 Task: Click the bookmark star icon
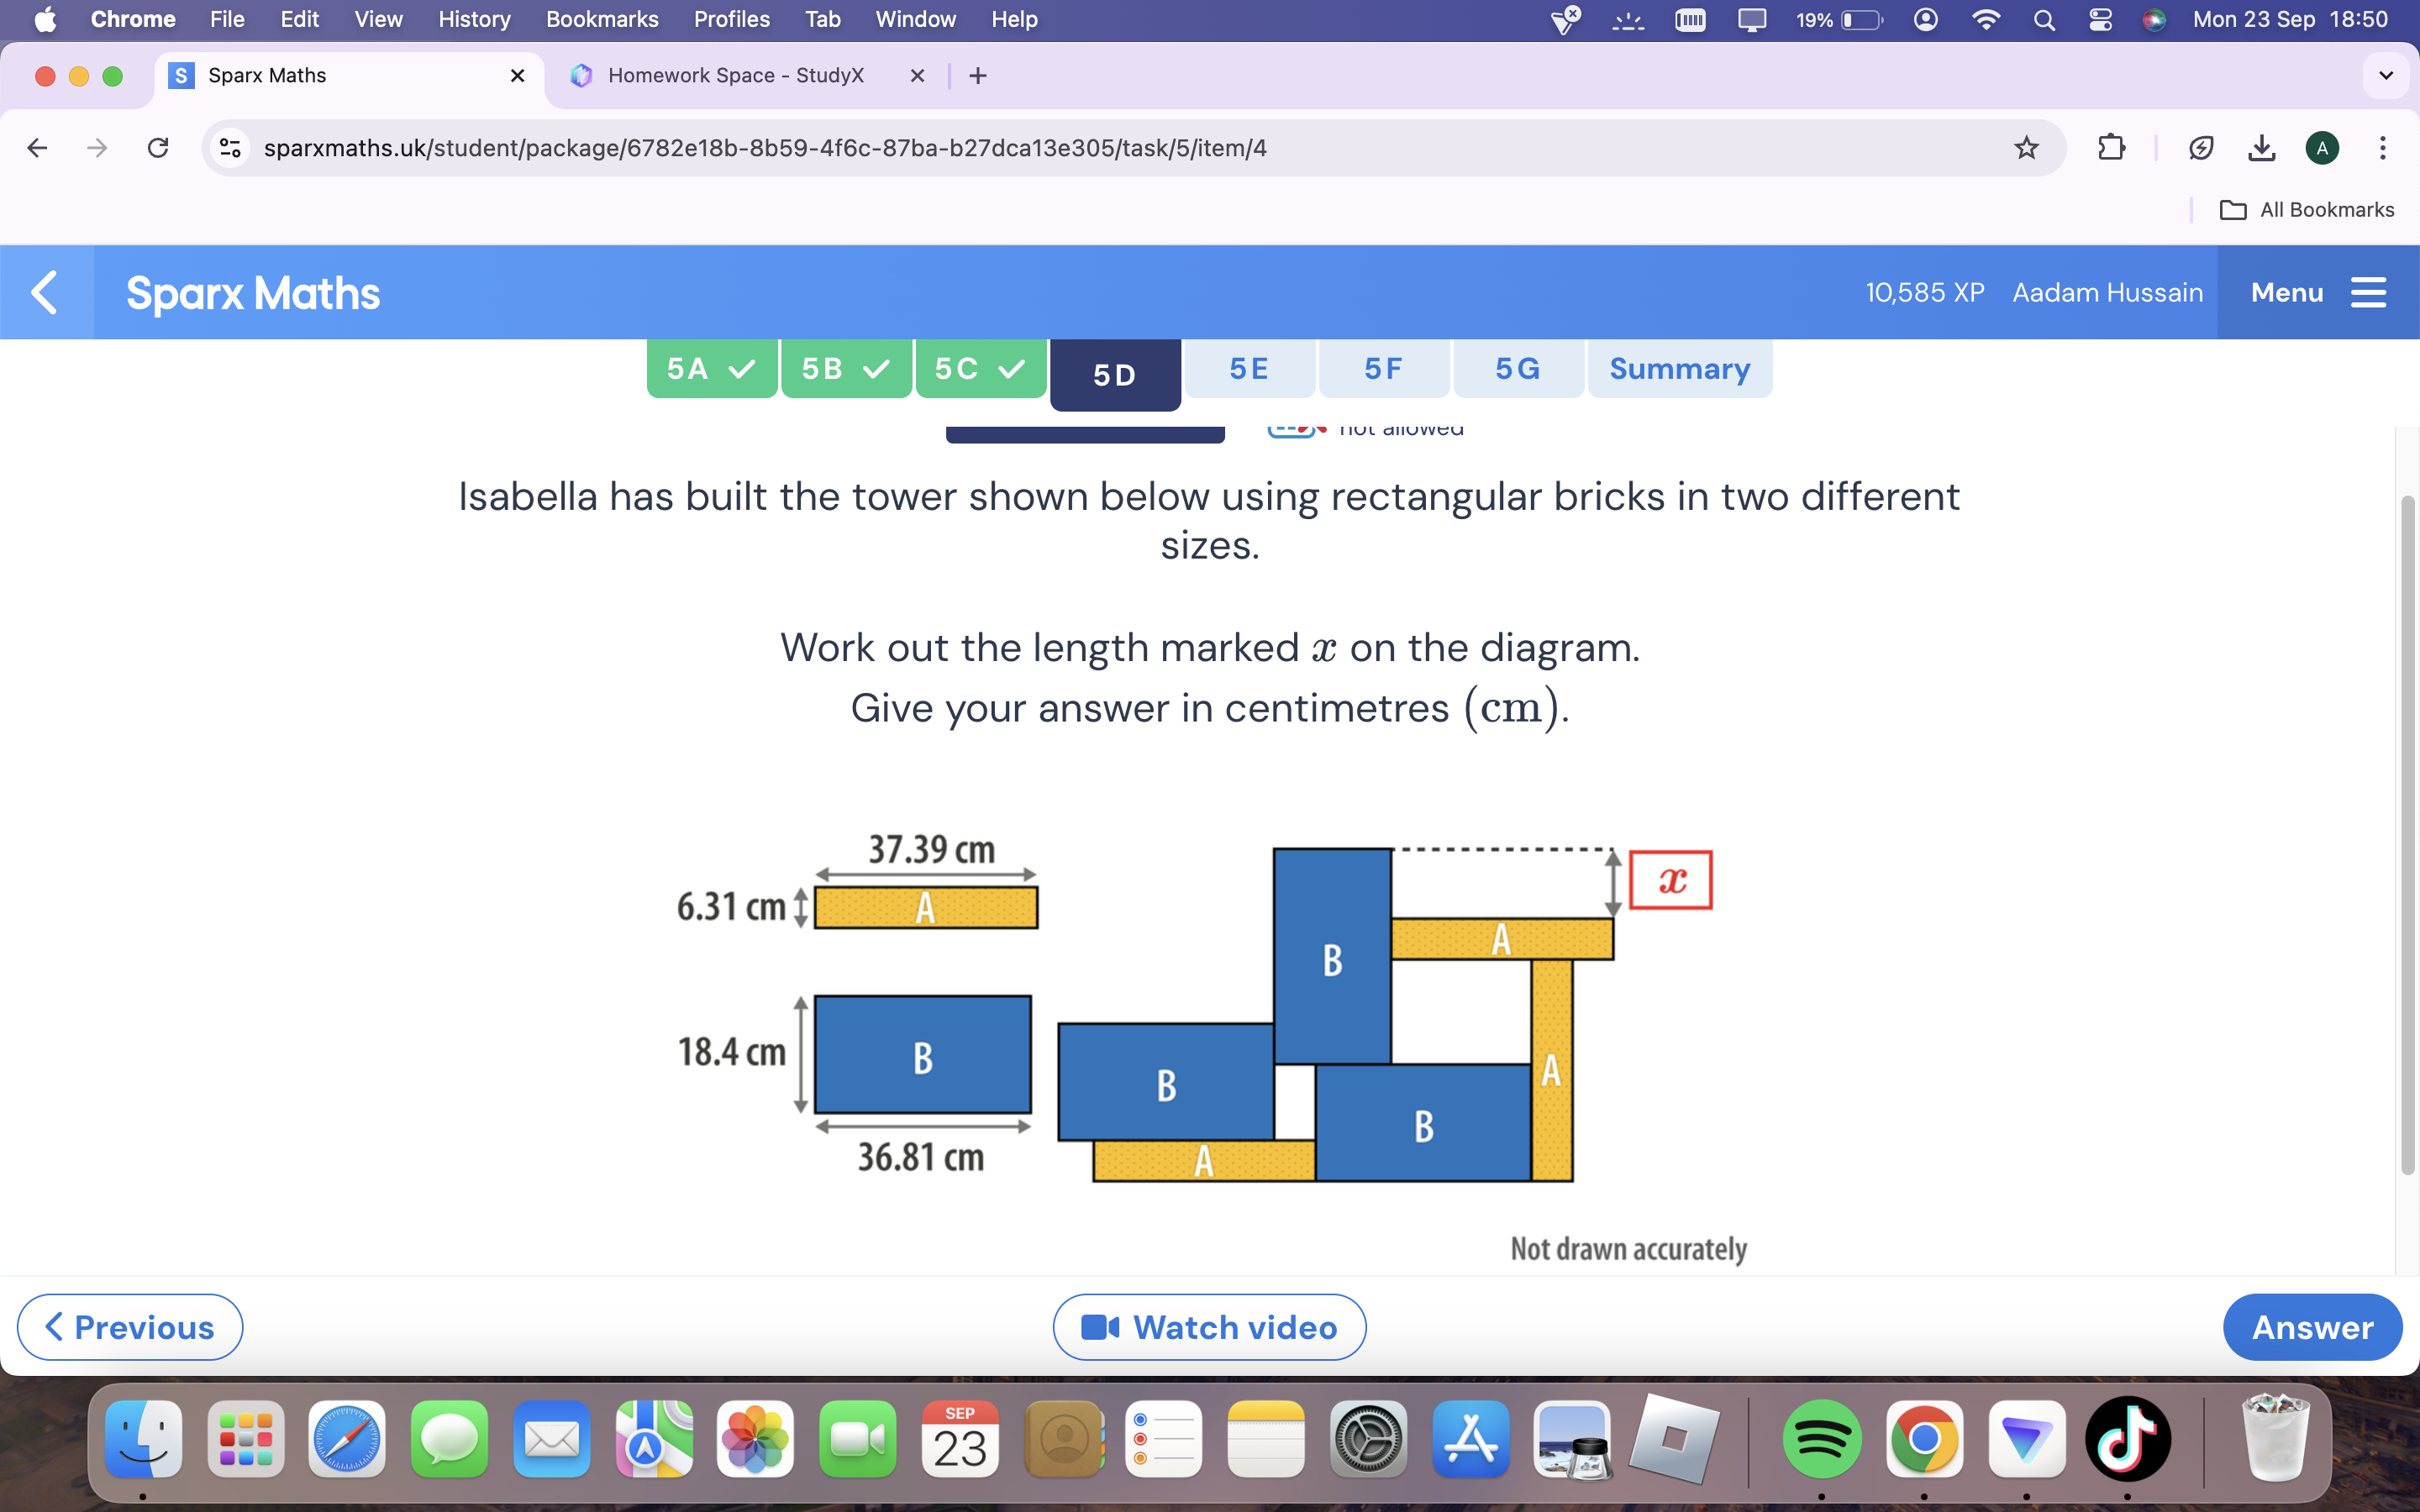pyautogui.click(x=2026, y=146)
